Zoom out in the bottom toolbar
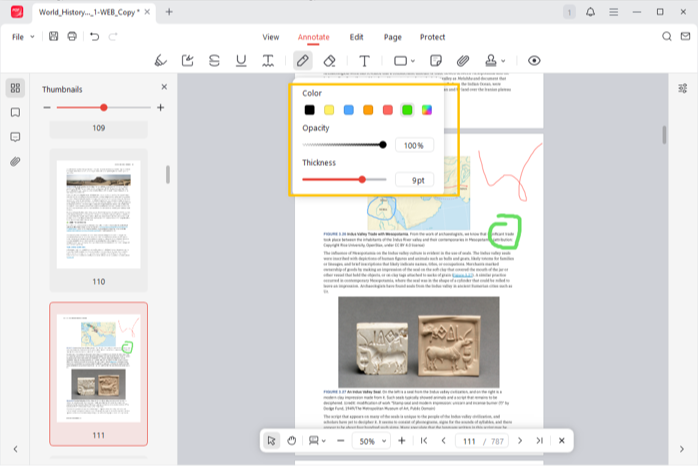This screenshot has height=466, width=700. point(341,441)
